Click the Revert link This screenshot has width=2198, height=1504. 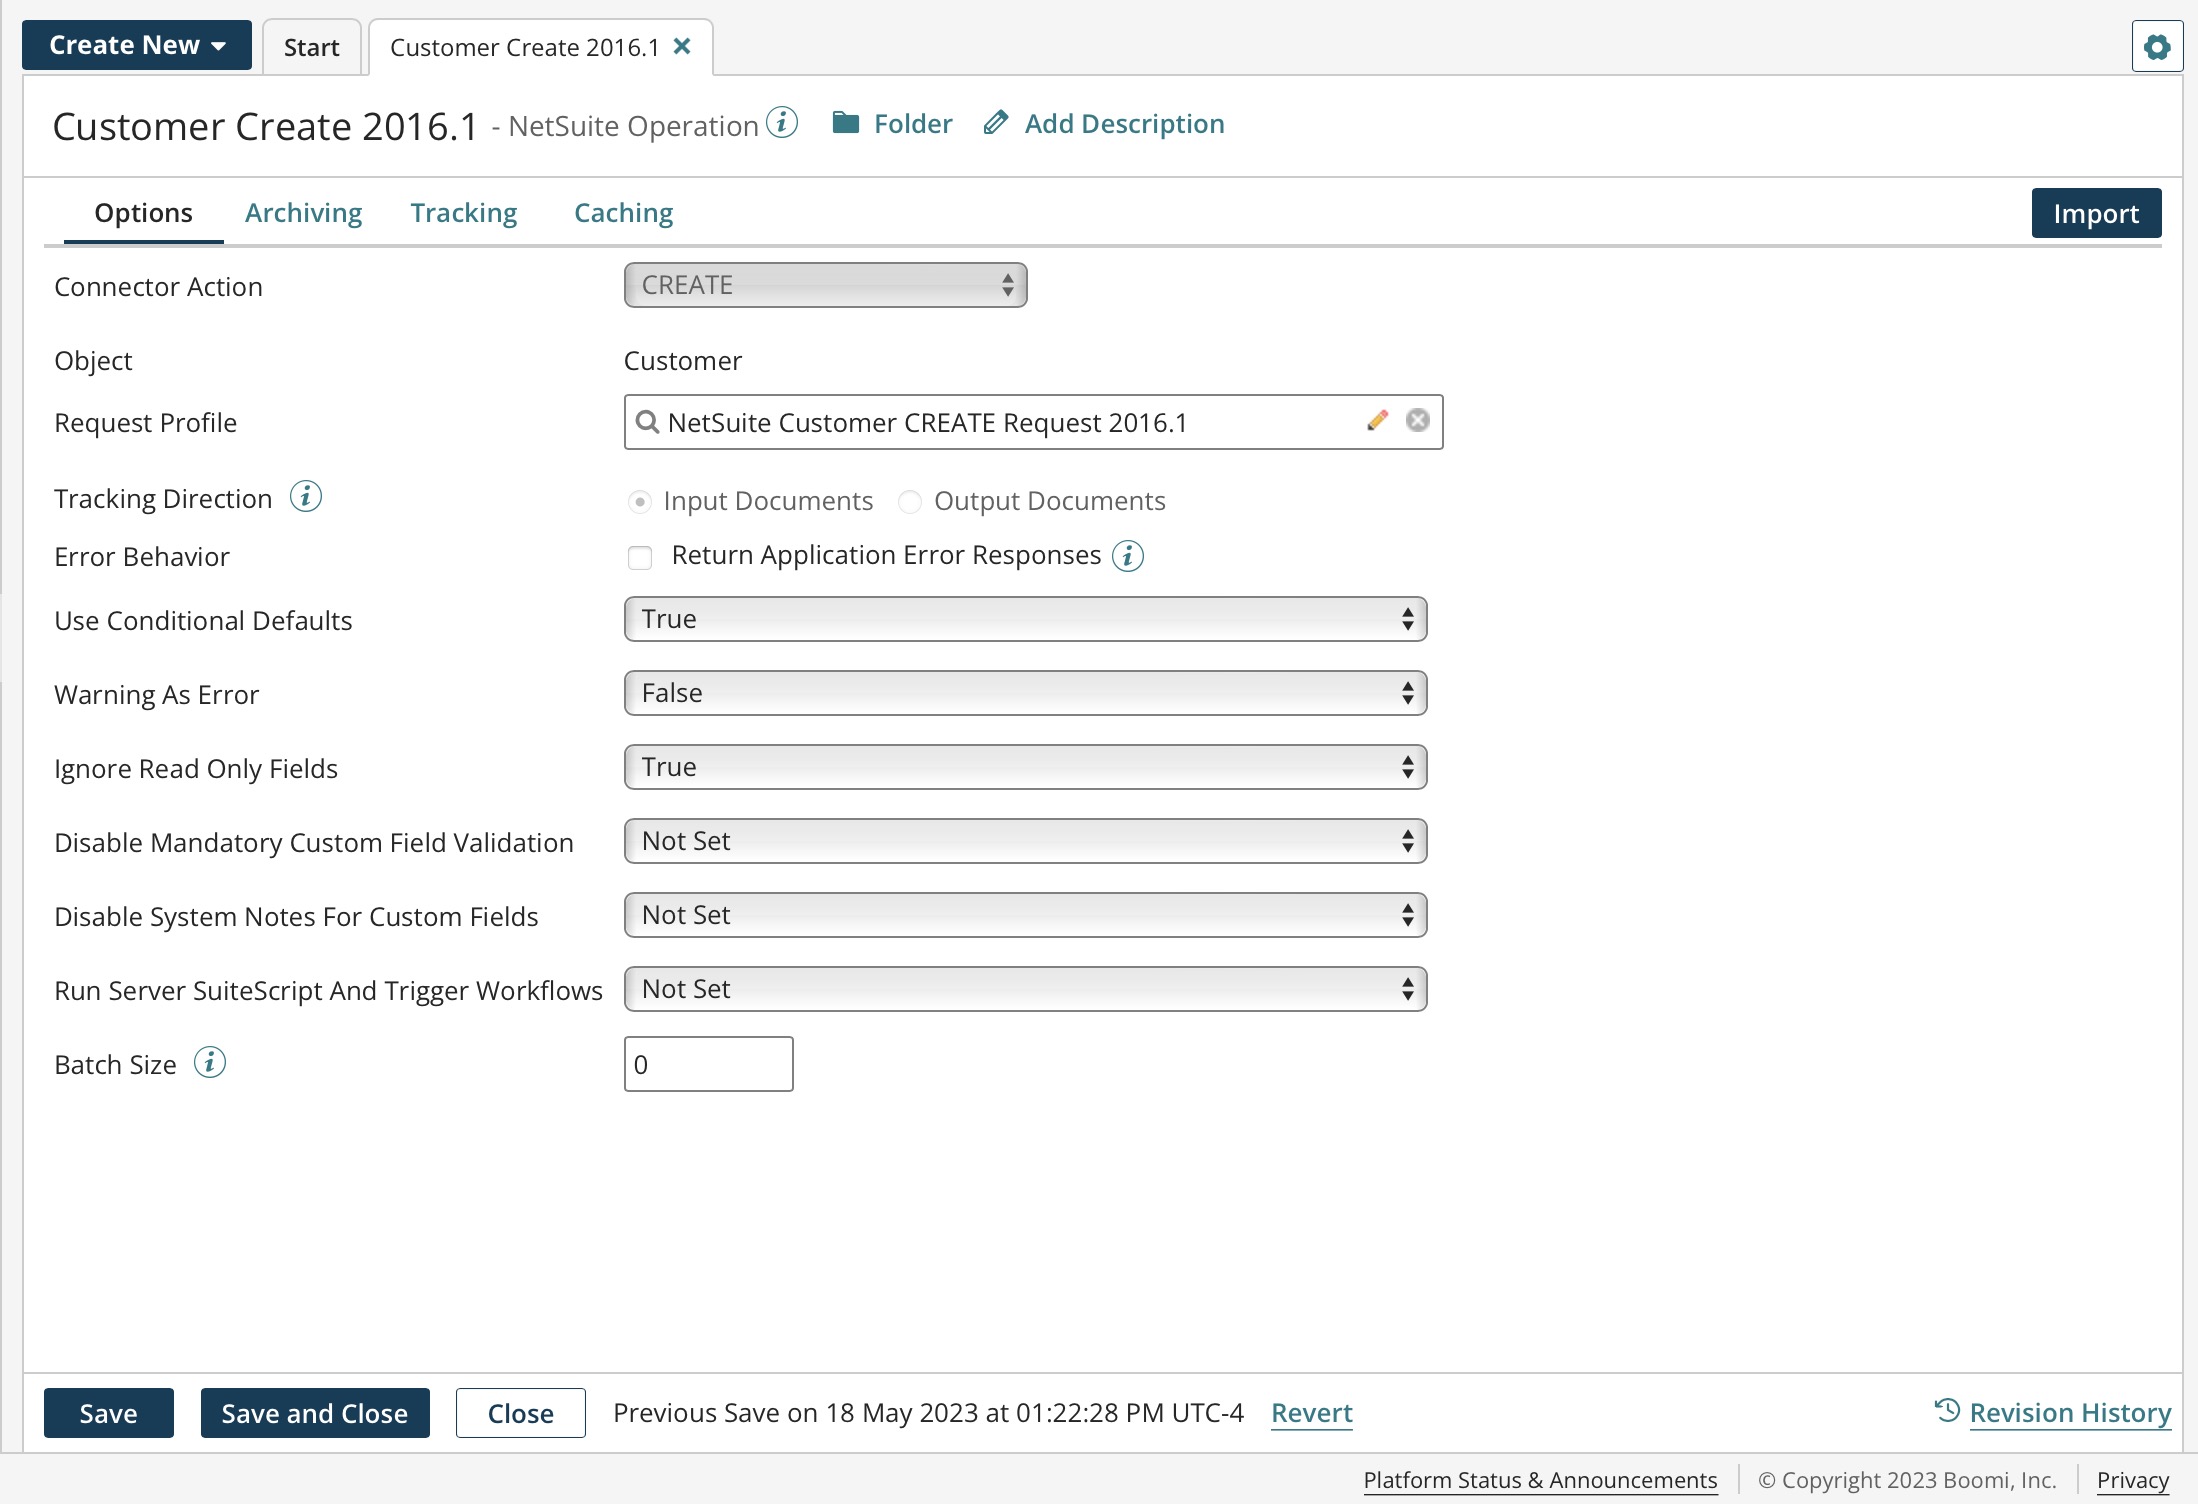1311,1413
